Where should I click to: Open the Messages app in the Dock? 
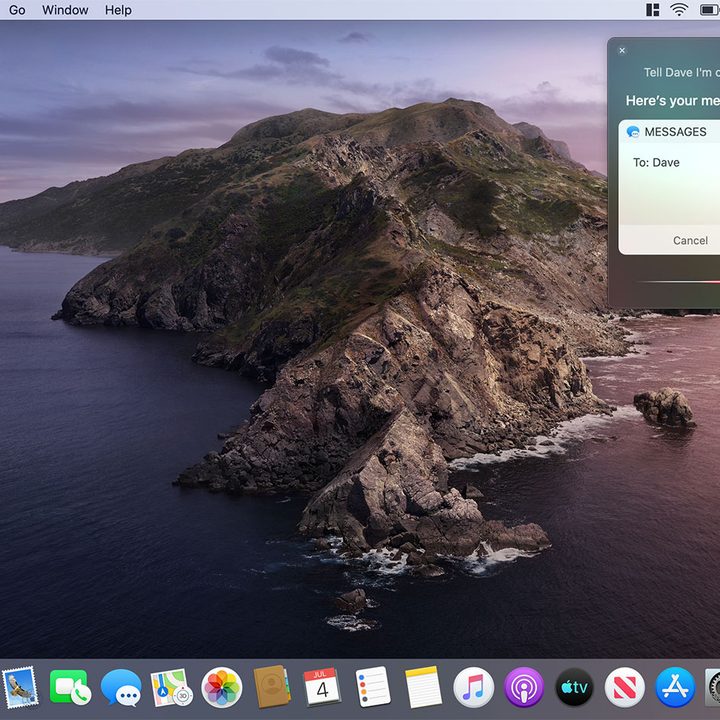121,687
